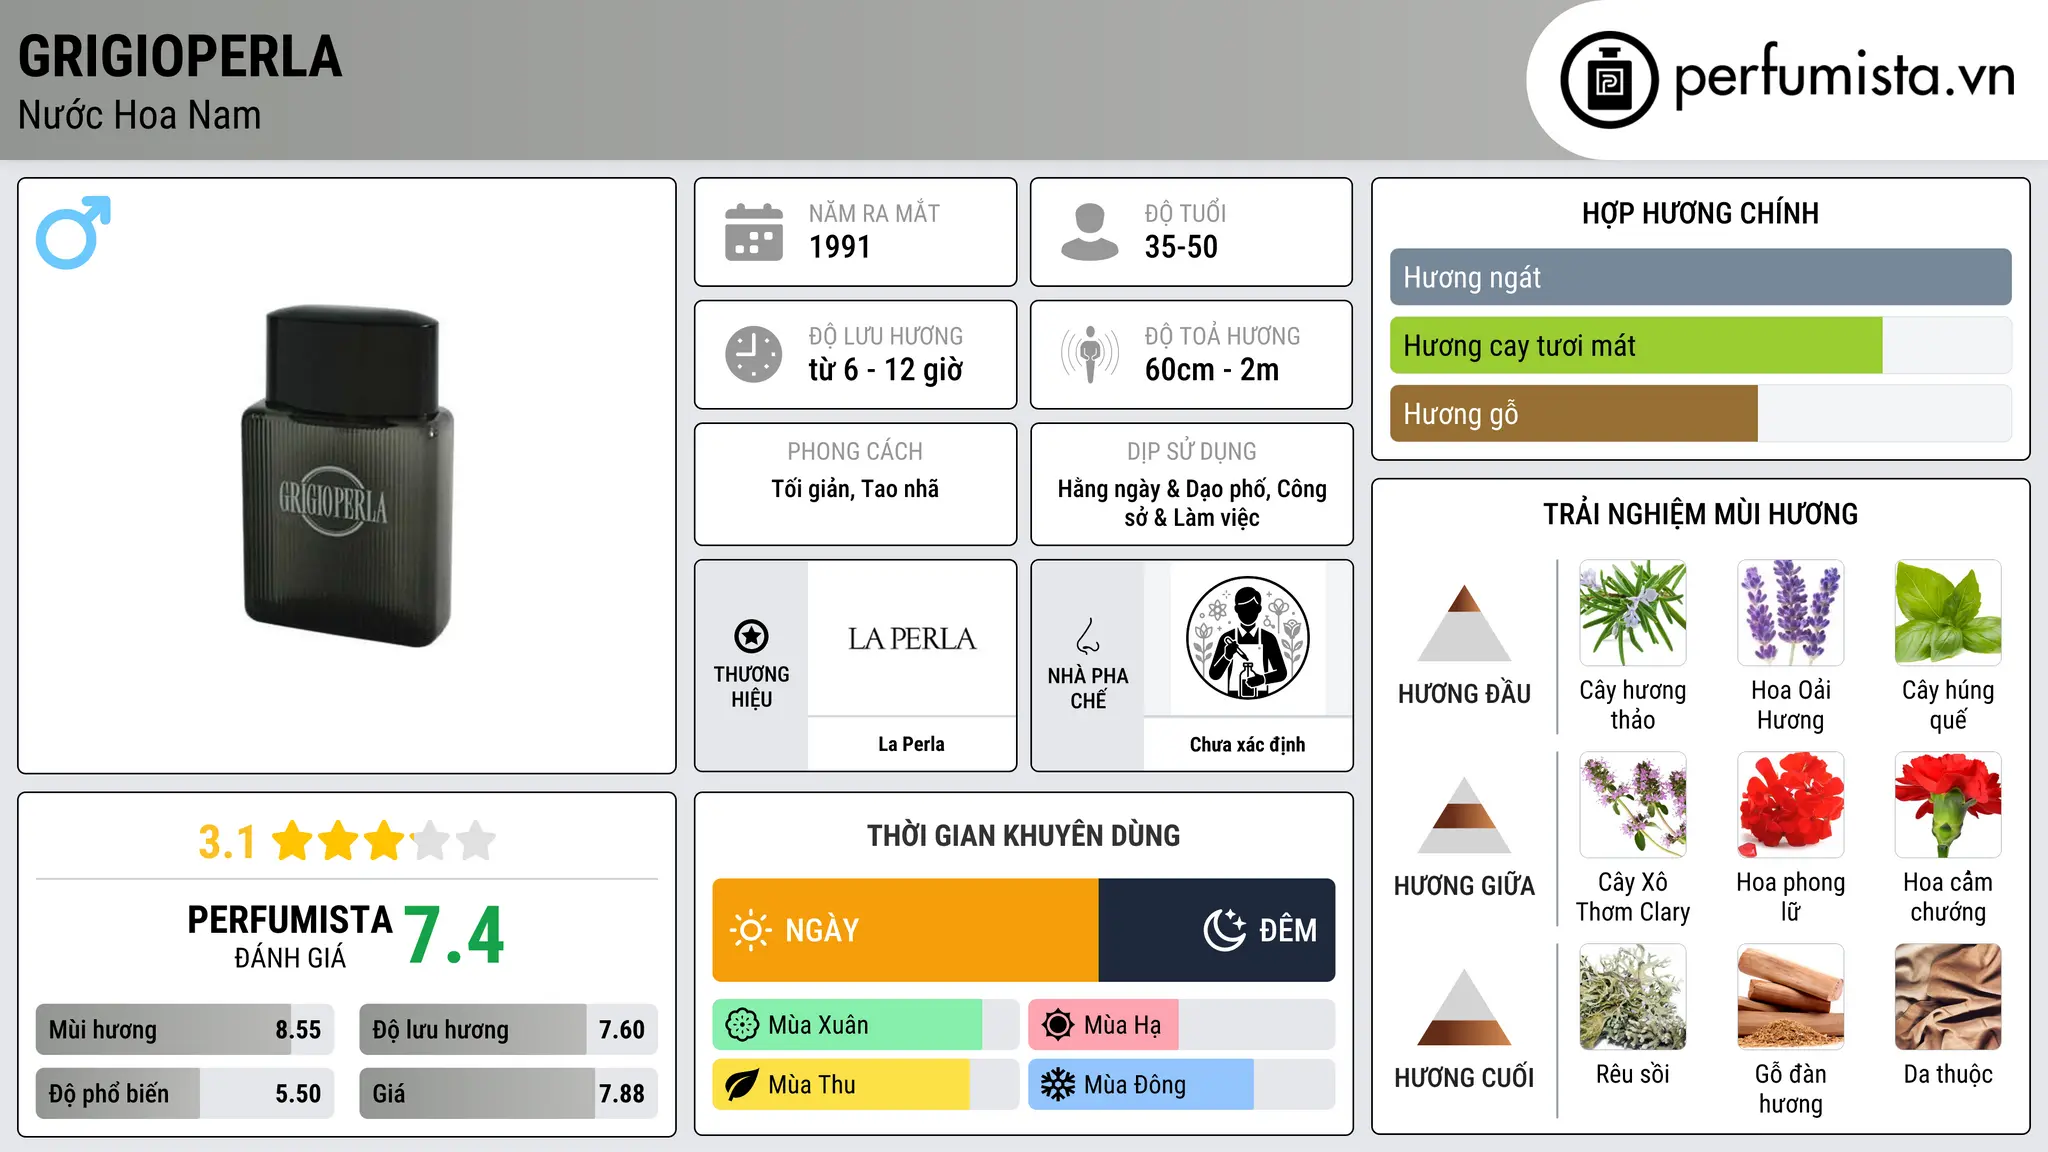2048x1152 pixels.
Task: Click the Hương cuối pyramid icon
Action: pyautogui.click(x=1464, y=1006)
